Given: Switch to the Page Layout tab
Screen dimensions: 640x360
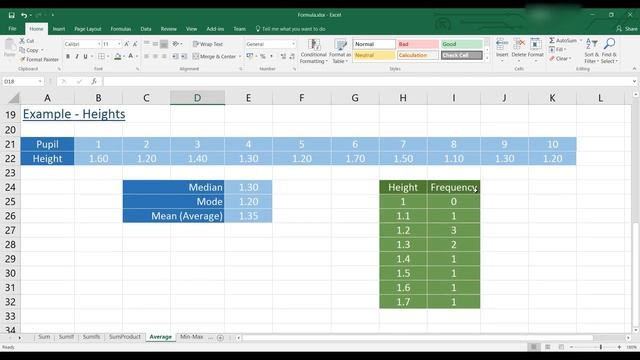Looking at the screenshot, I should pos(88,29).
